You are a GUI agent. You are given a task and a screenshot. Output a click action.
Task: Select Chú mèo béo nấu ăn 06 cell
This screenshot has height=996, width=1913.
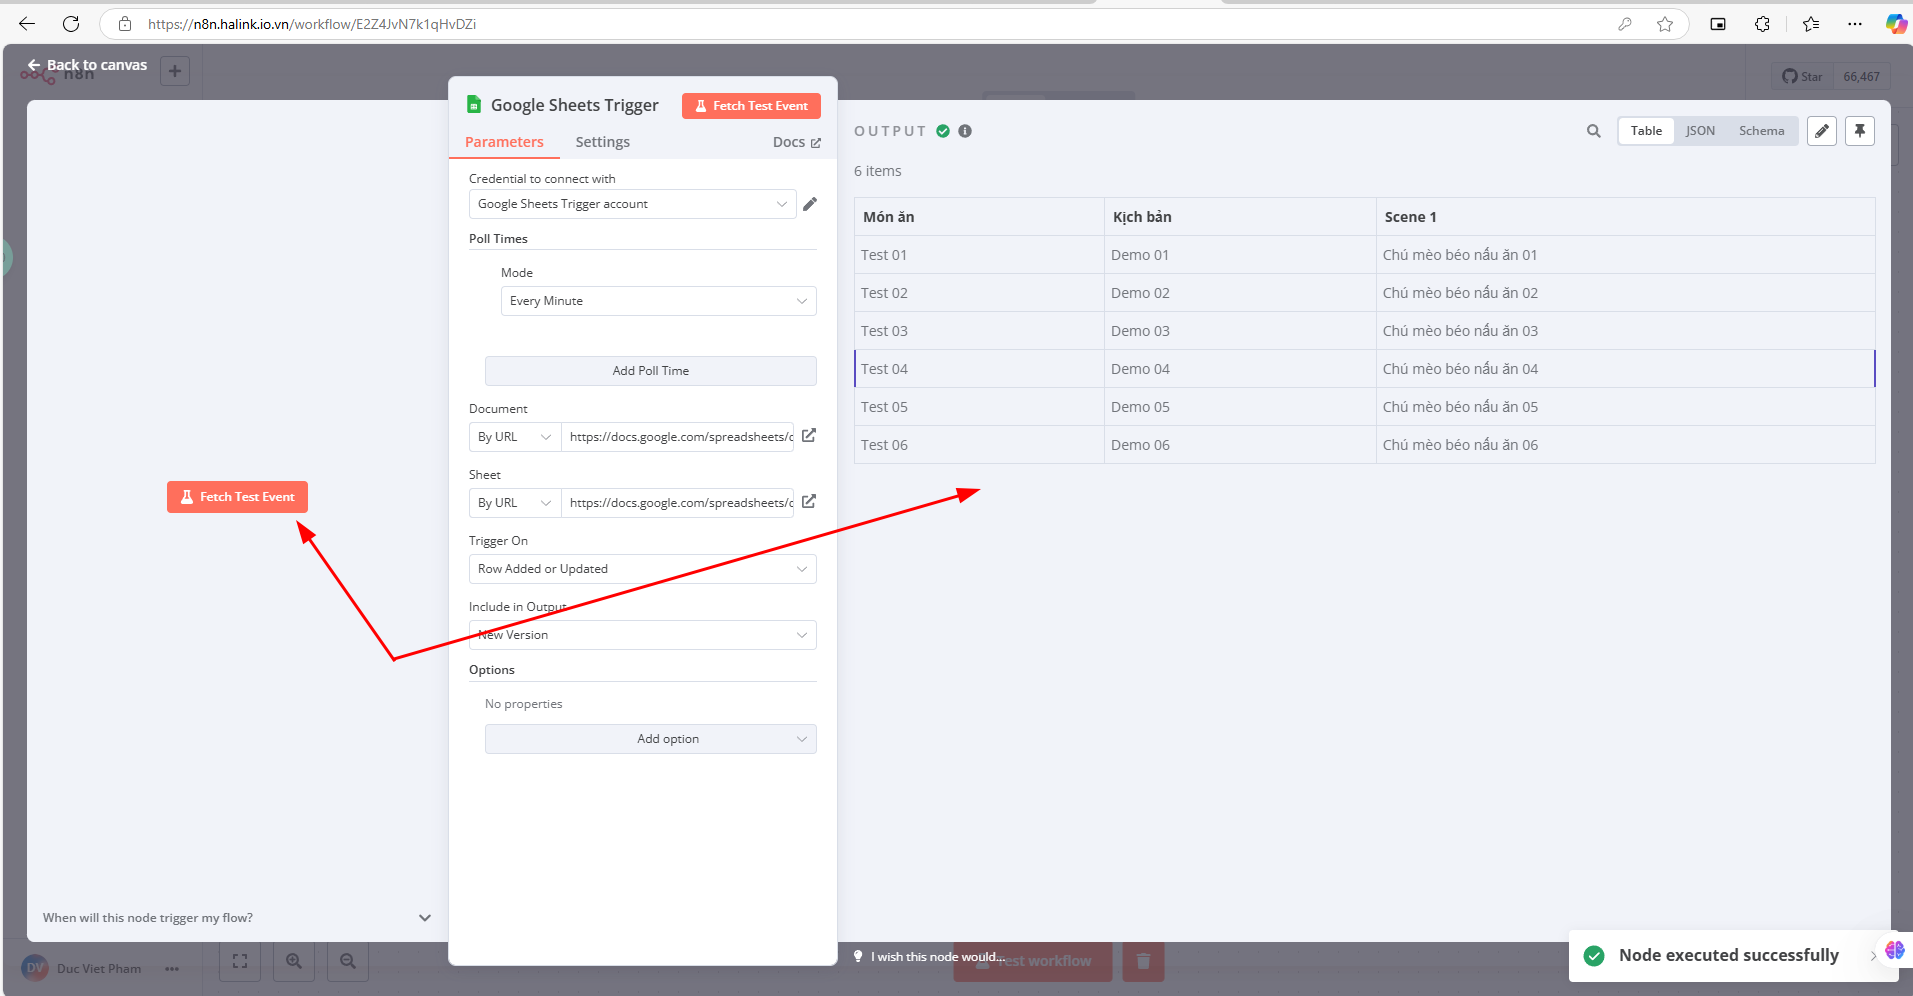tap(1625, 445)
